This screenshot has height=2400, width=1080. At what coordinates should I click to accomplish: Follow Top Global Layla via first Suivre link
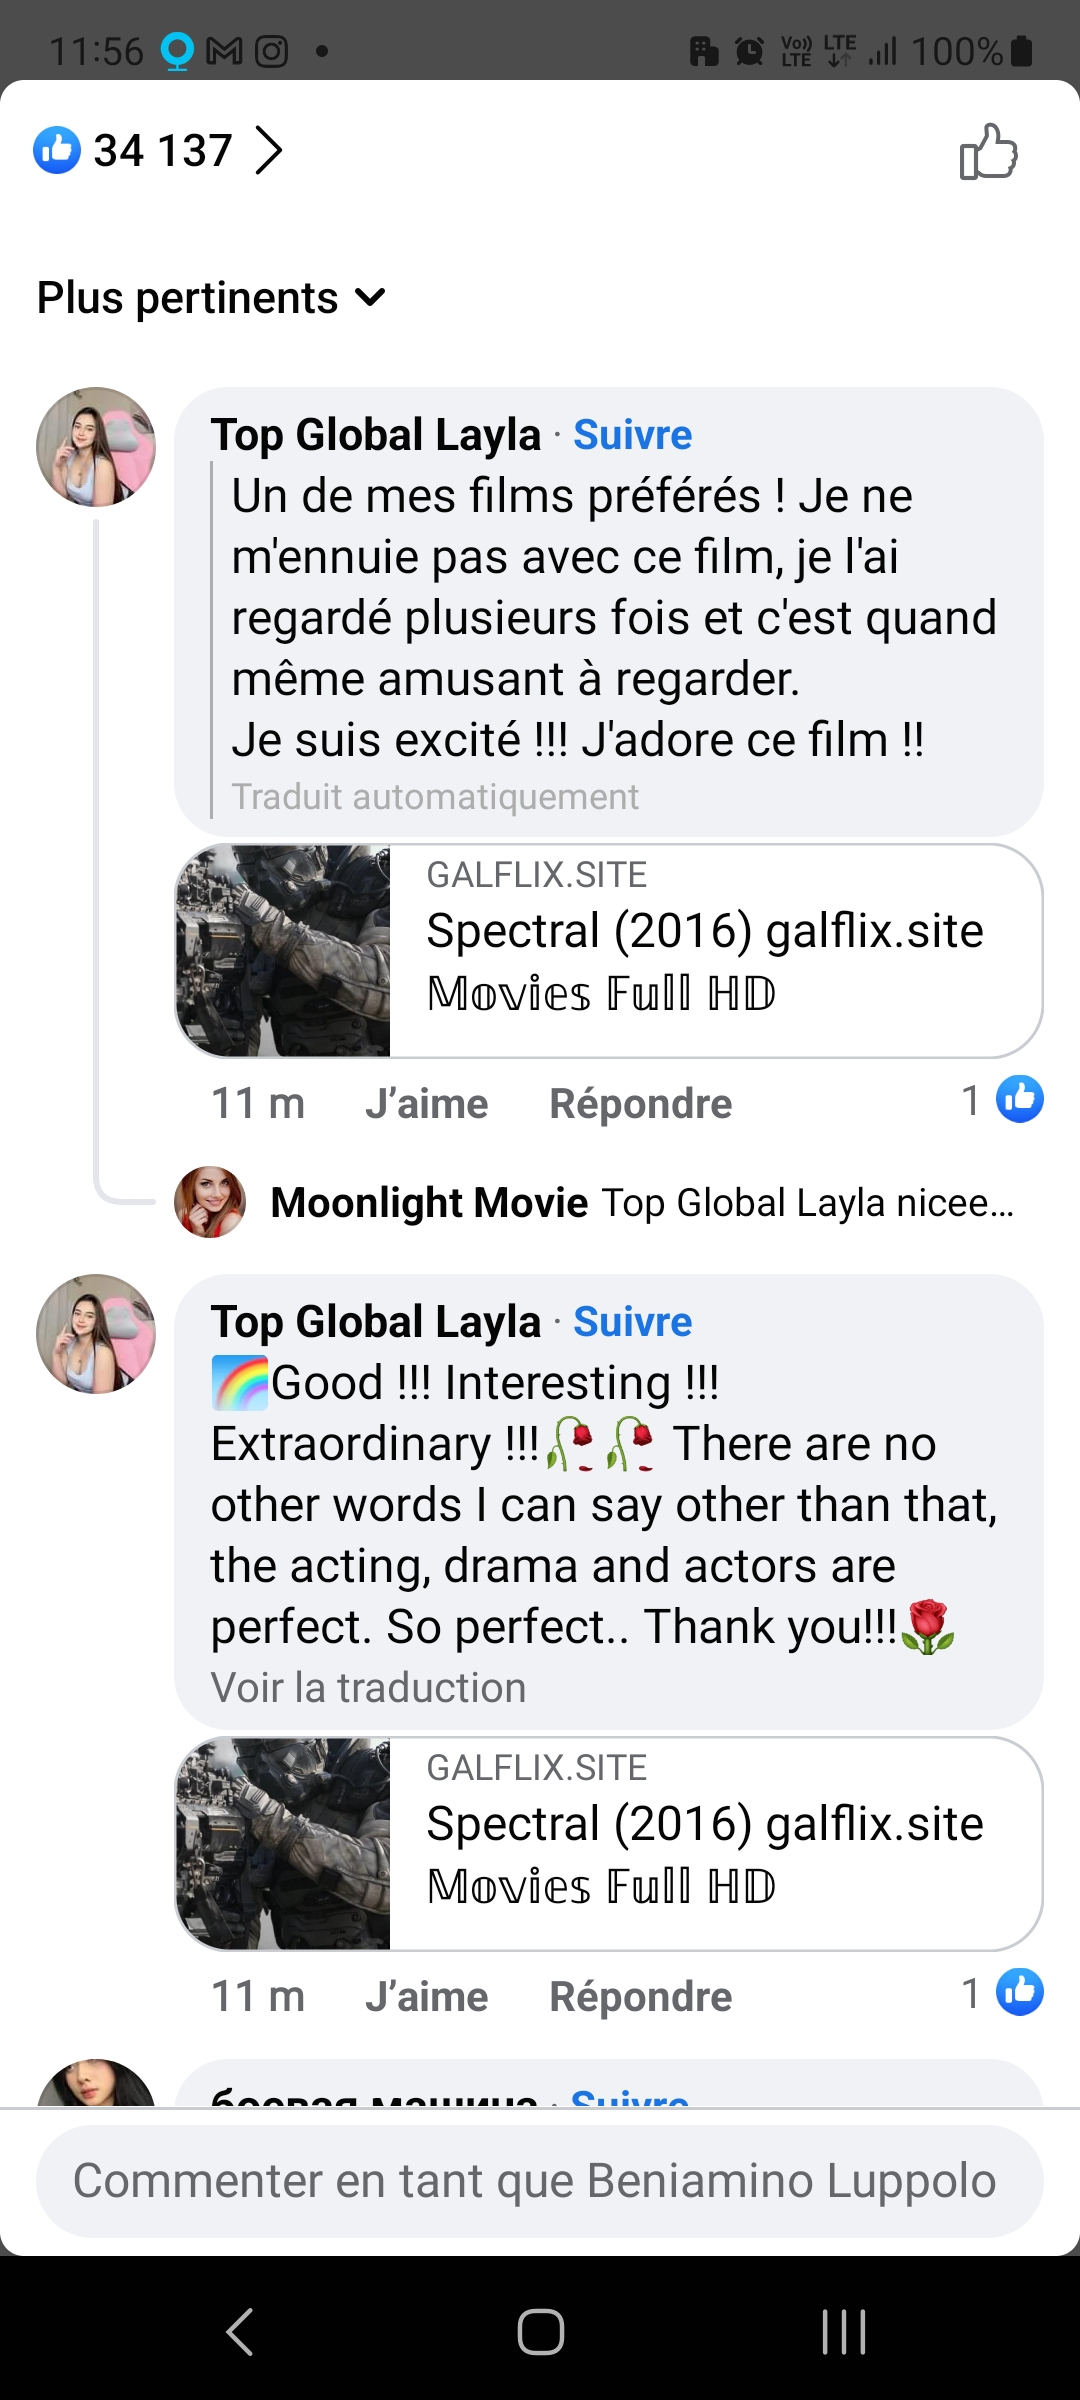tap(632, 435)
